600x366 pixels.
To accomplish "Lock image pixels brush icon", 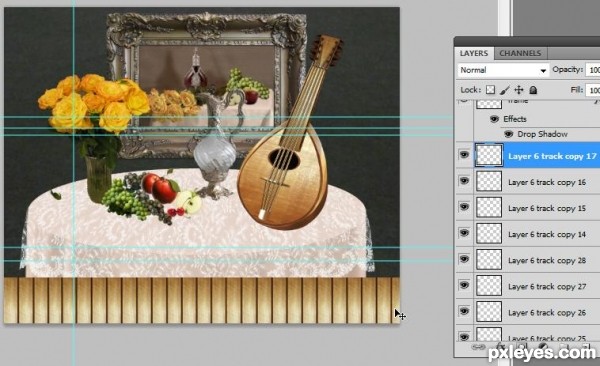I will coord(505,90).
